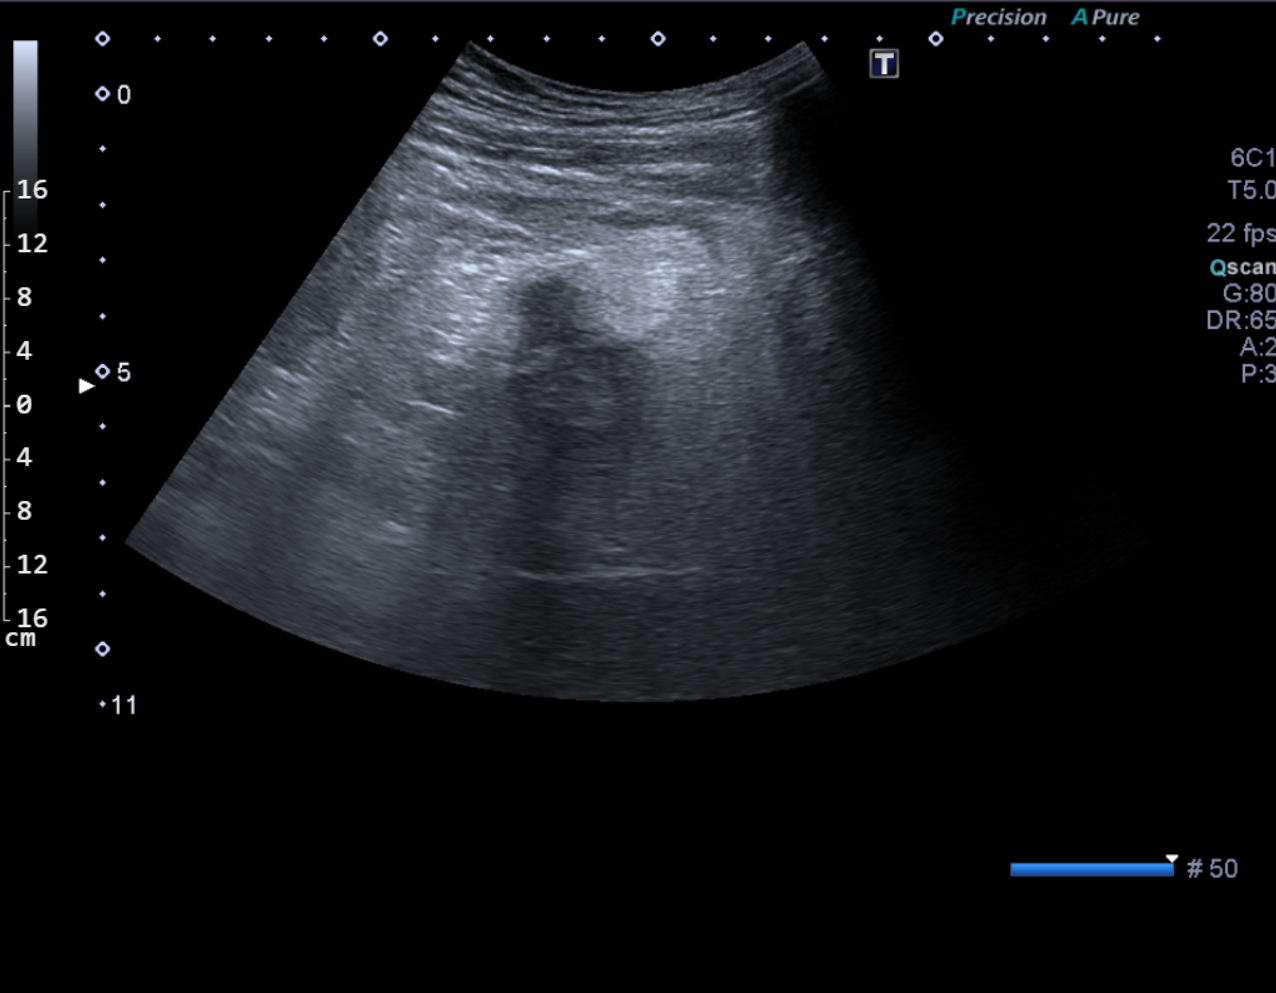Open the DR:65 dynamic range setting
This screenshot has height=993, width=1276.
pos(1241,320)
